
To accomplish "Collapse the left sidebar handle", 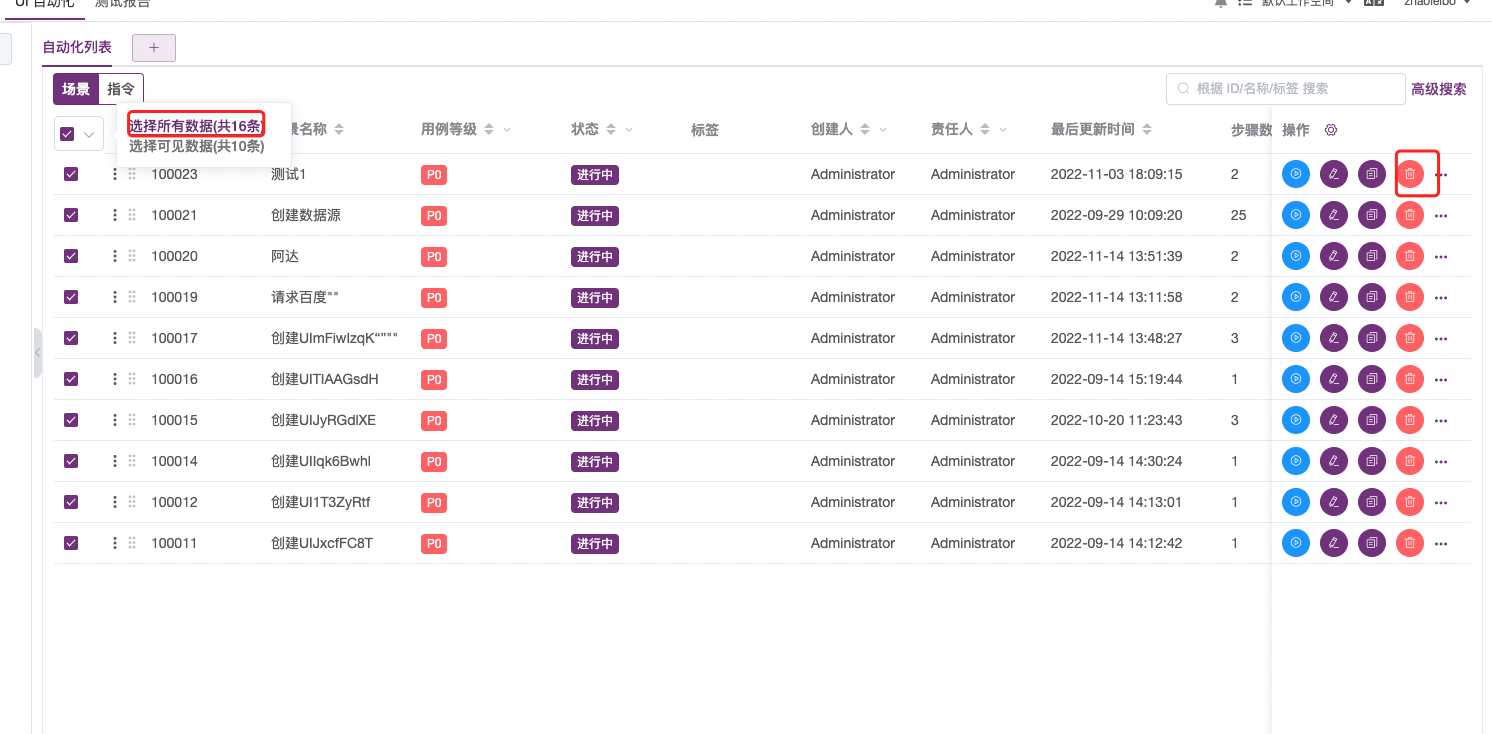I will pos(37,353).
